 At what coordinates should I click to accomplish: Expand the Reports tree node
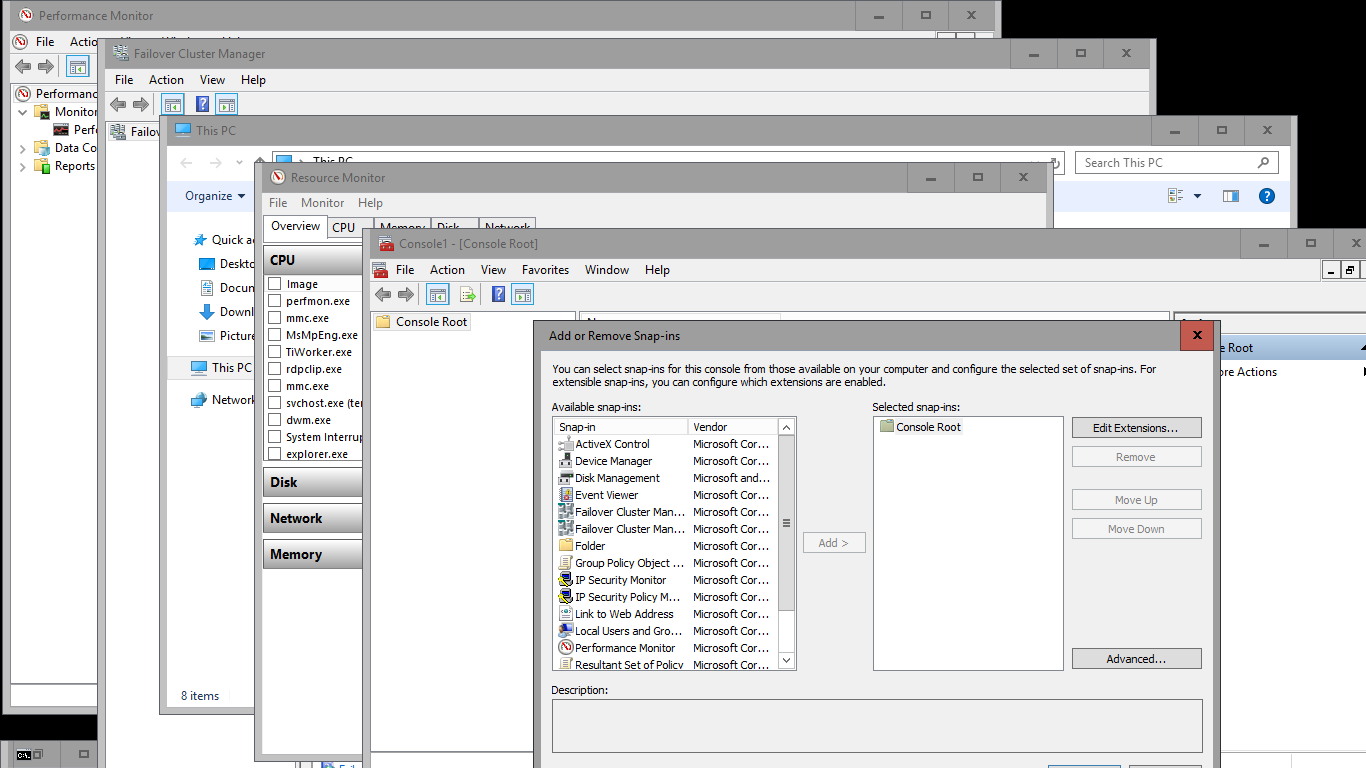(x=23, y=167)
